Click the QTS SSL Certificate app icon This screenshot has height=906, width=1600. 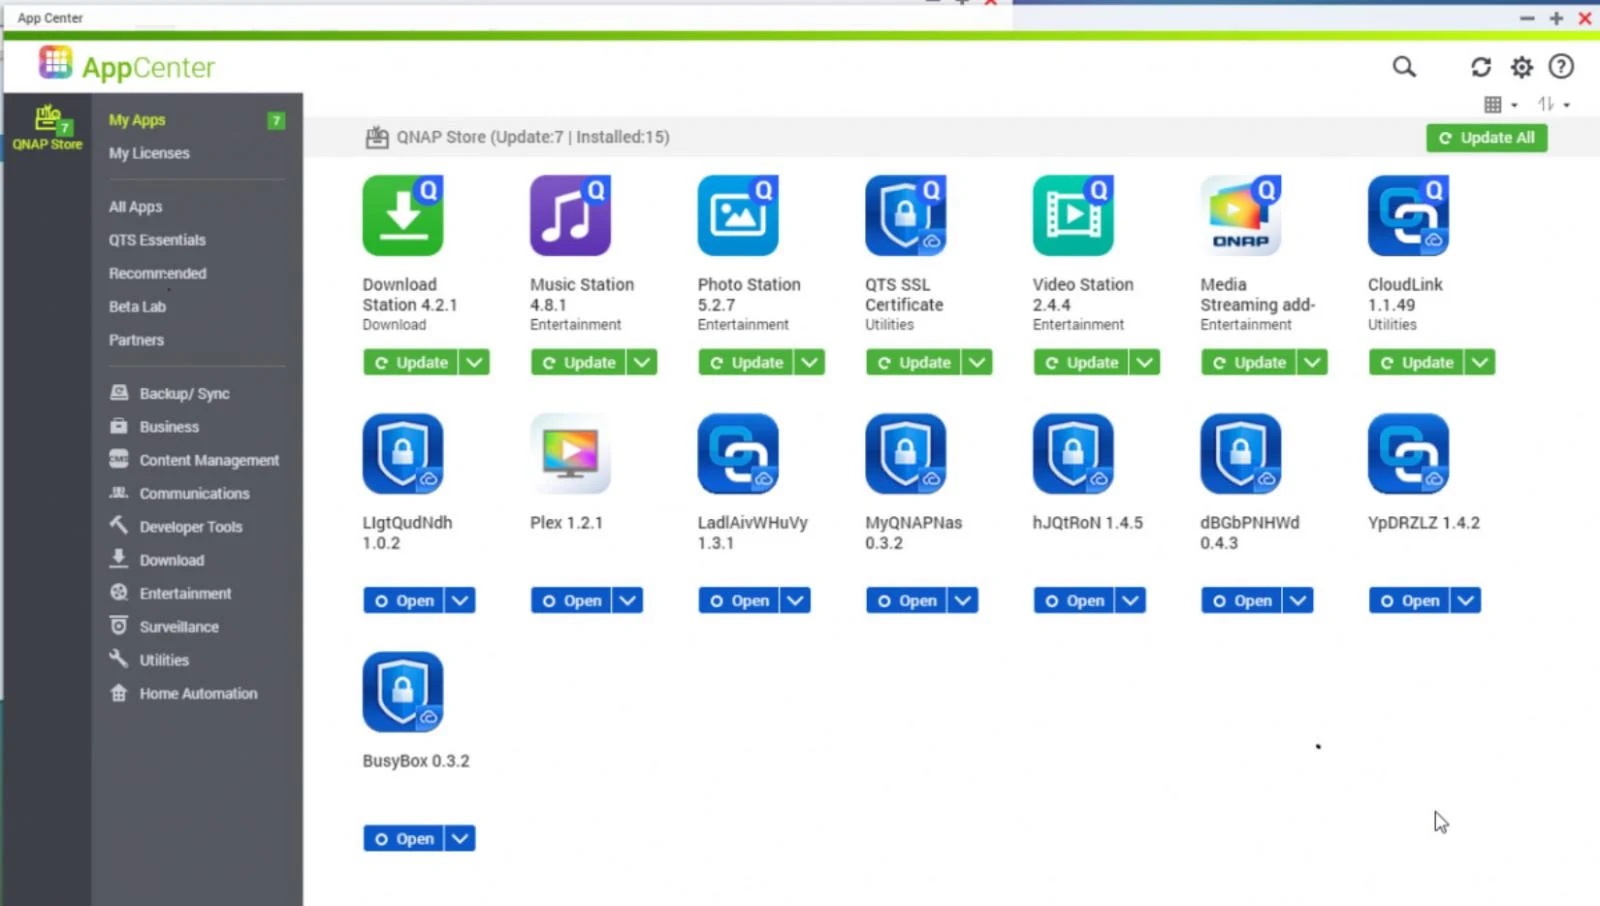click(x=906, y=216)
